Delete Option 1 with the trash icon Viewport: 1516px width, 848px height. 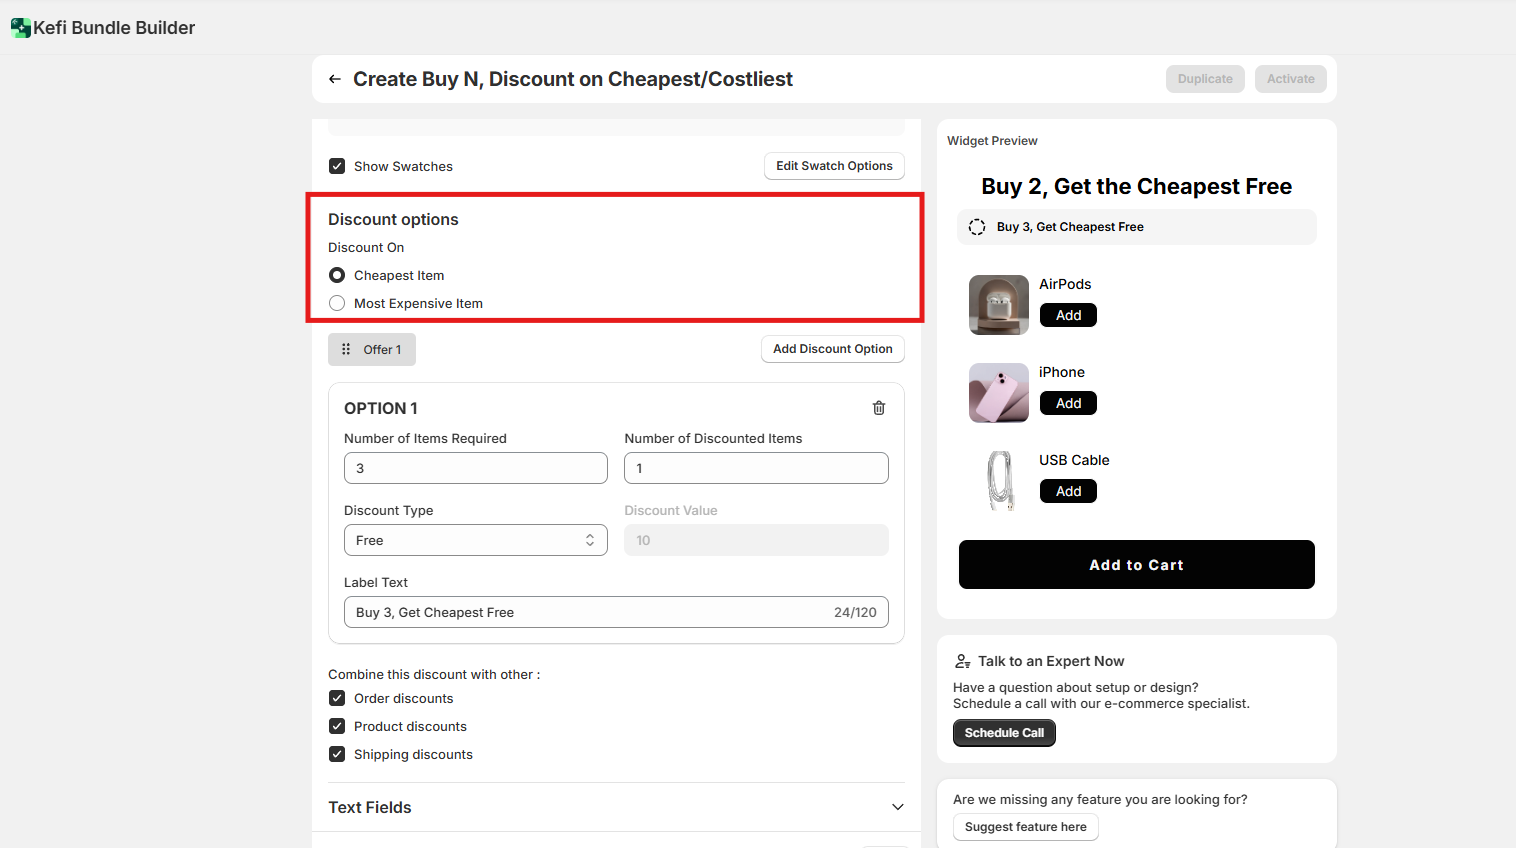click(879, 408)
